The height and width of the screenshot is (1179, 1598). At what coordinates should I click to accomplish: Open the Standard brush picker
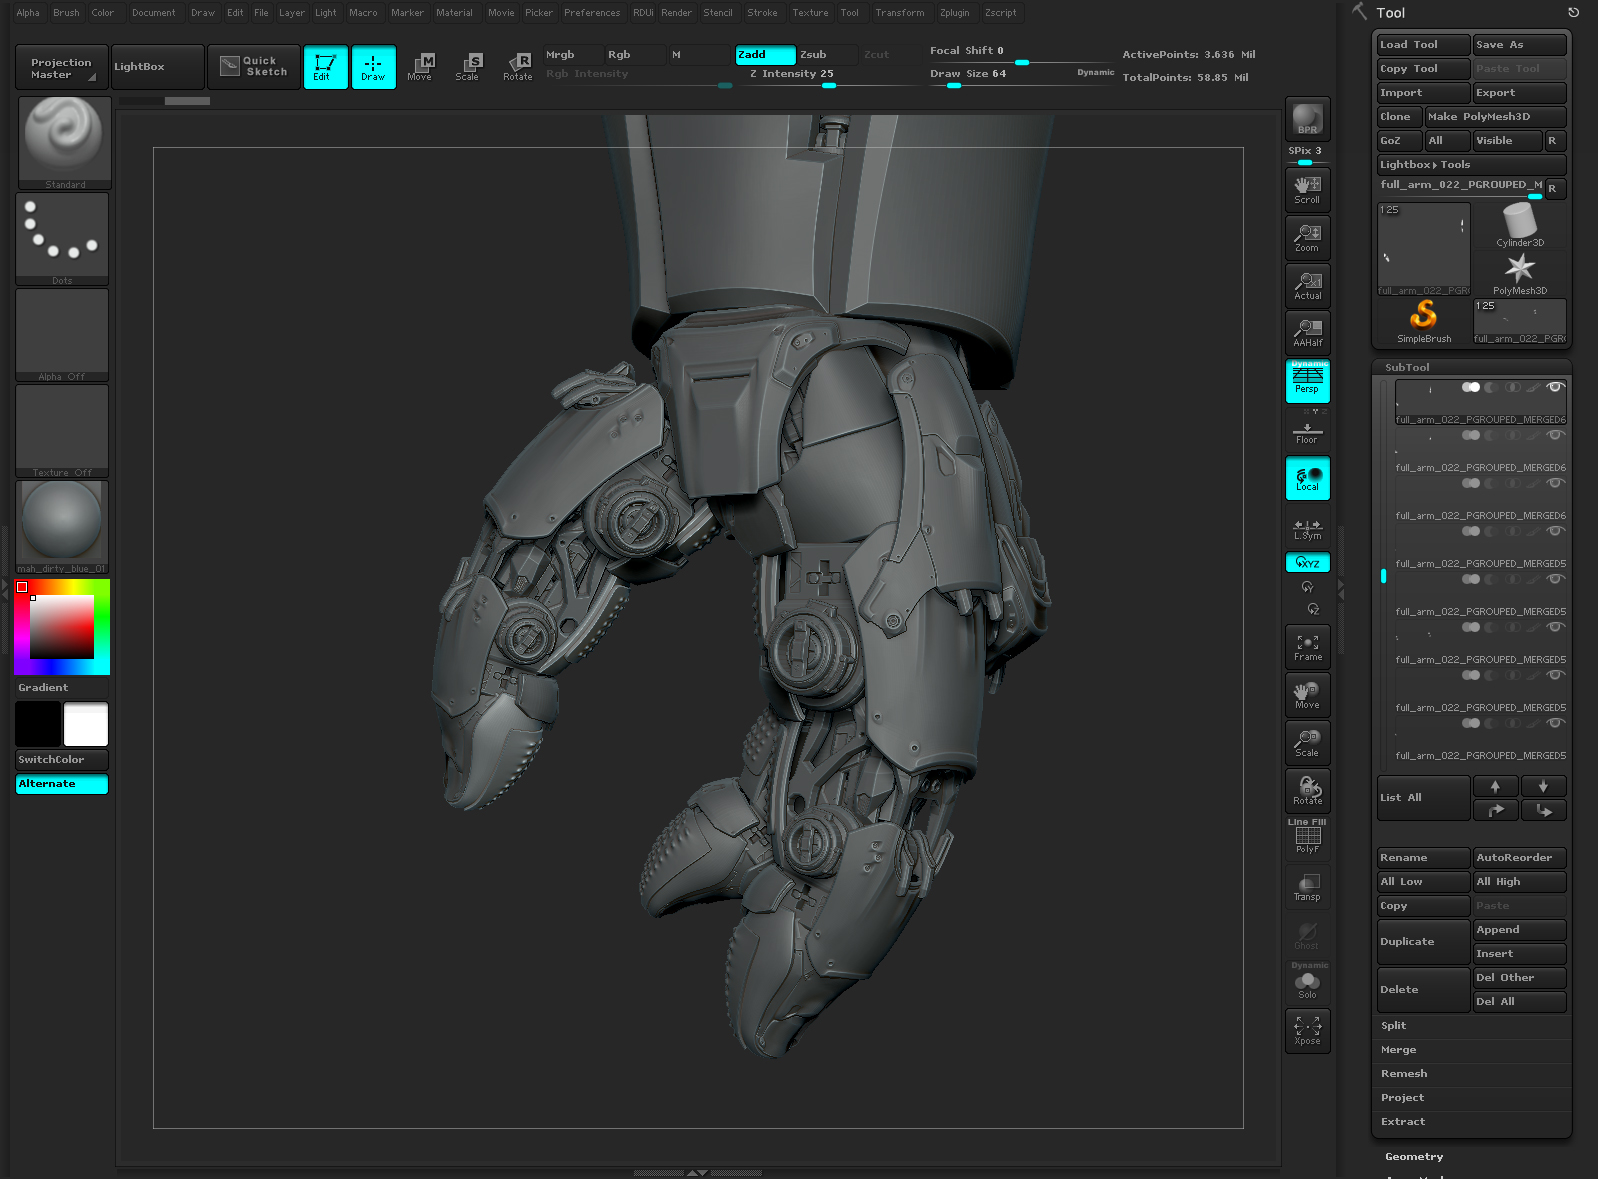pos(64,143)
